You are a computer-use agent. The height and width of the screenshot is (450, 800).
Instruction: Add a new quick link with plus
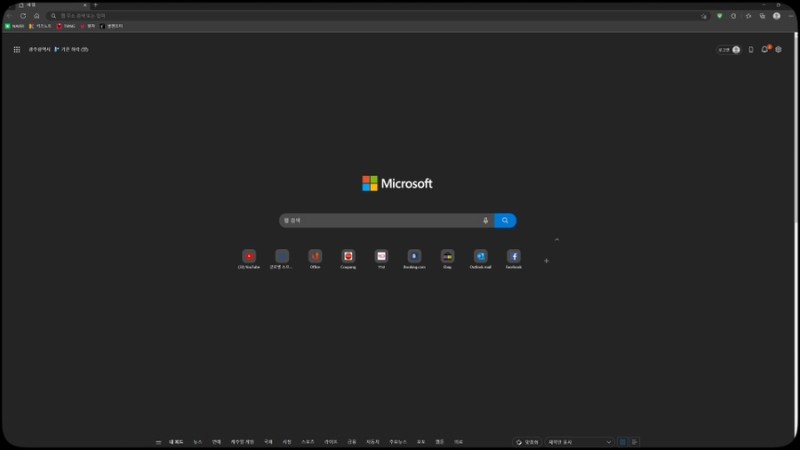click(546, 261)
